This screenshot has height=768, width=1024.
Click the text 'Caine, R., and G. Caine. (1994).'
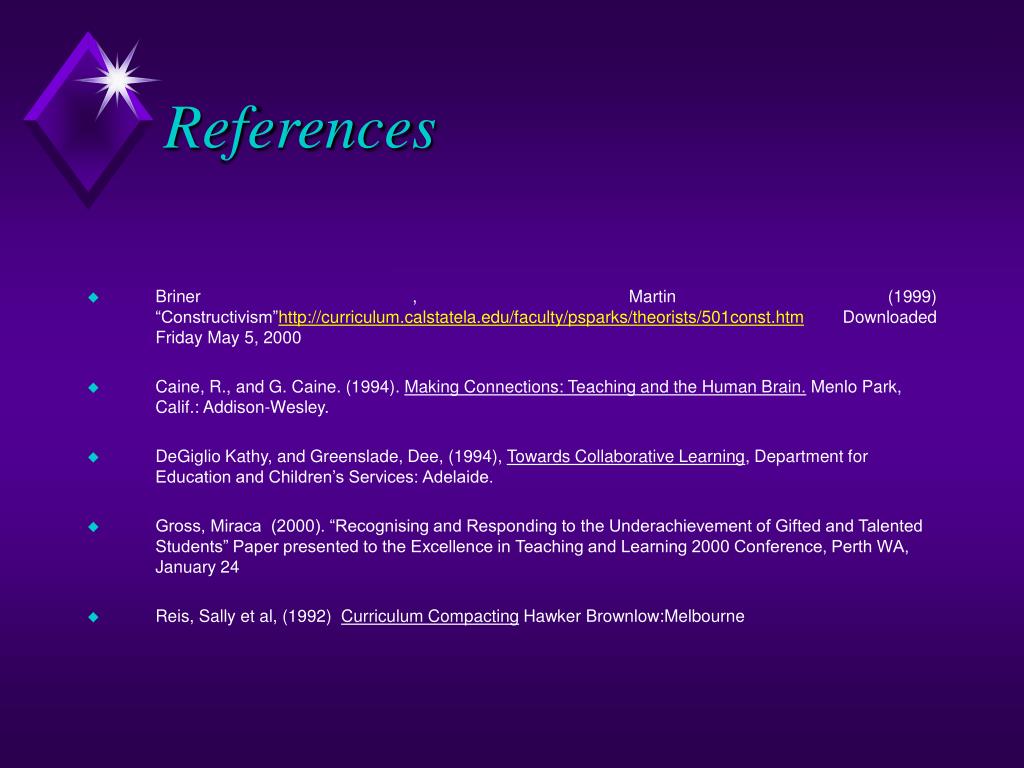click(278, 387)
